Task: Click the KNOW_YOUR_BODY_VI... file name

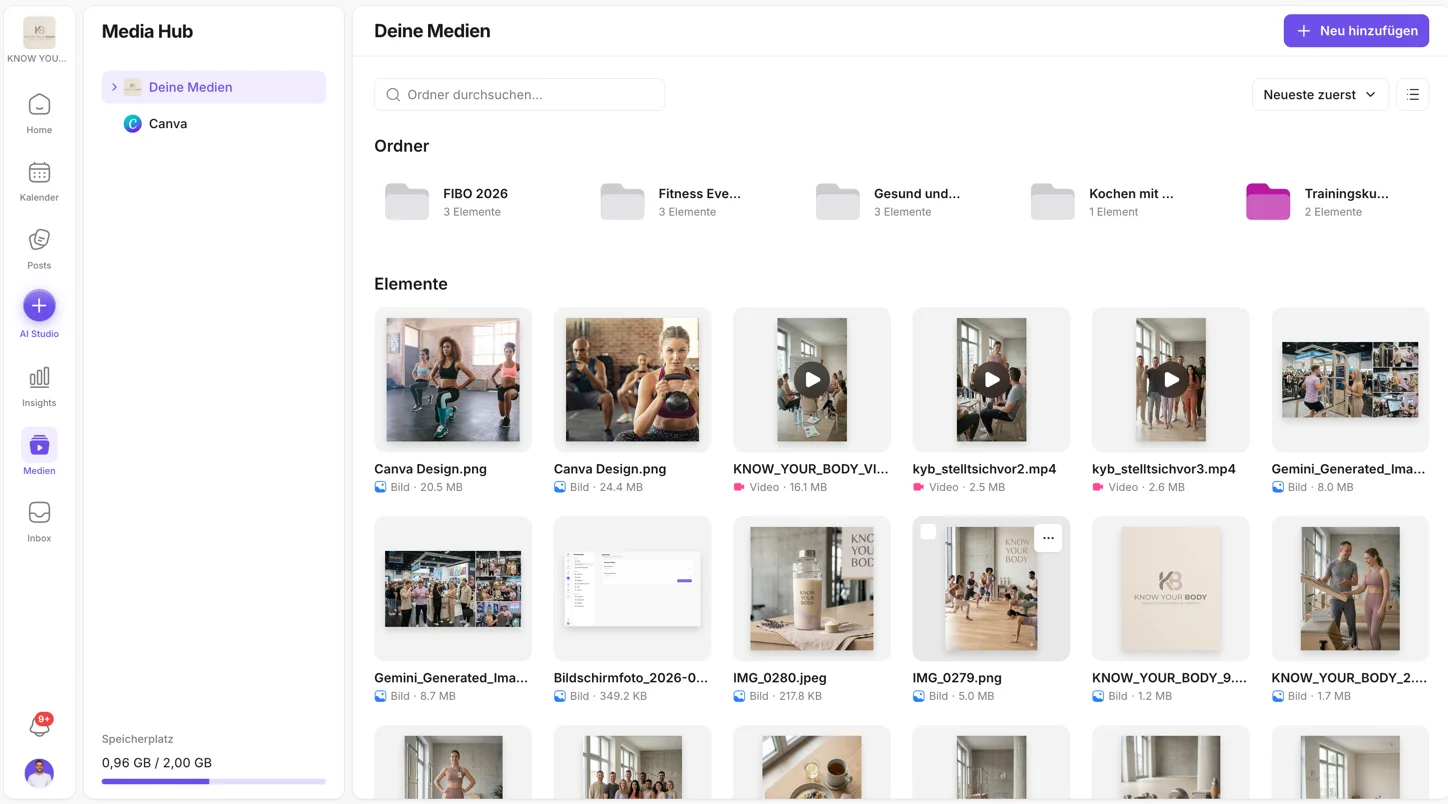Action: (811, 469)
